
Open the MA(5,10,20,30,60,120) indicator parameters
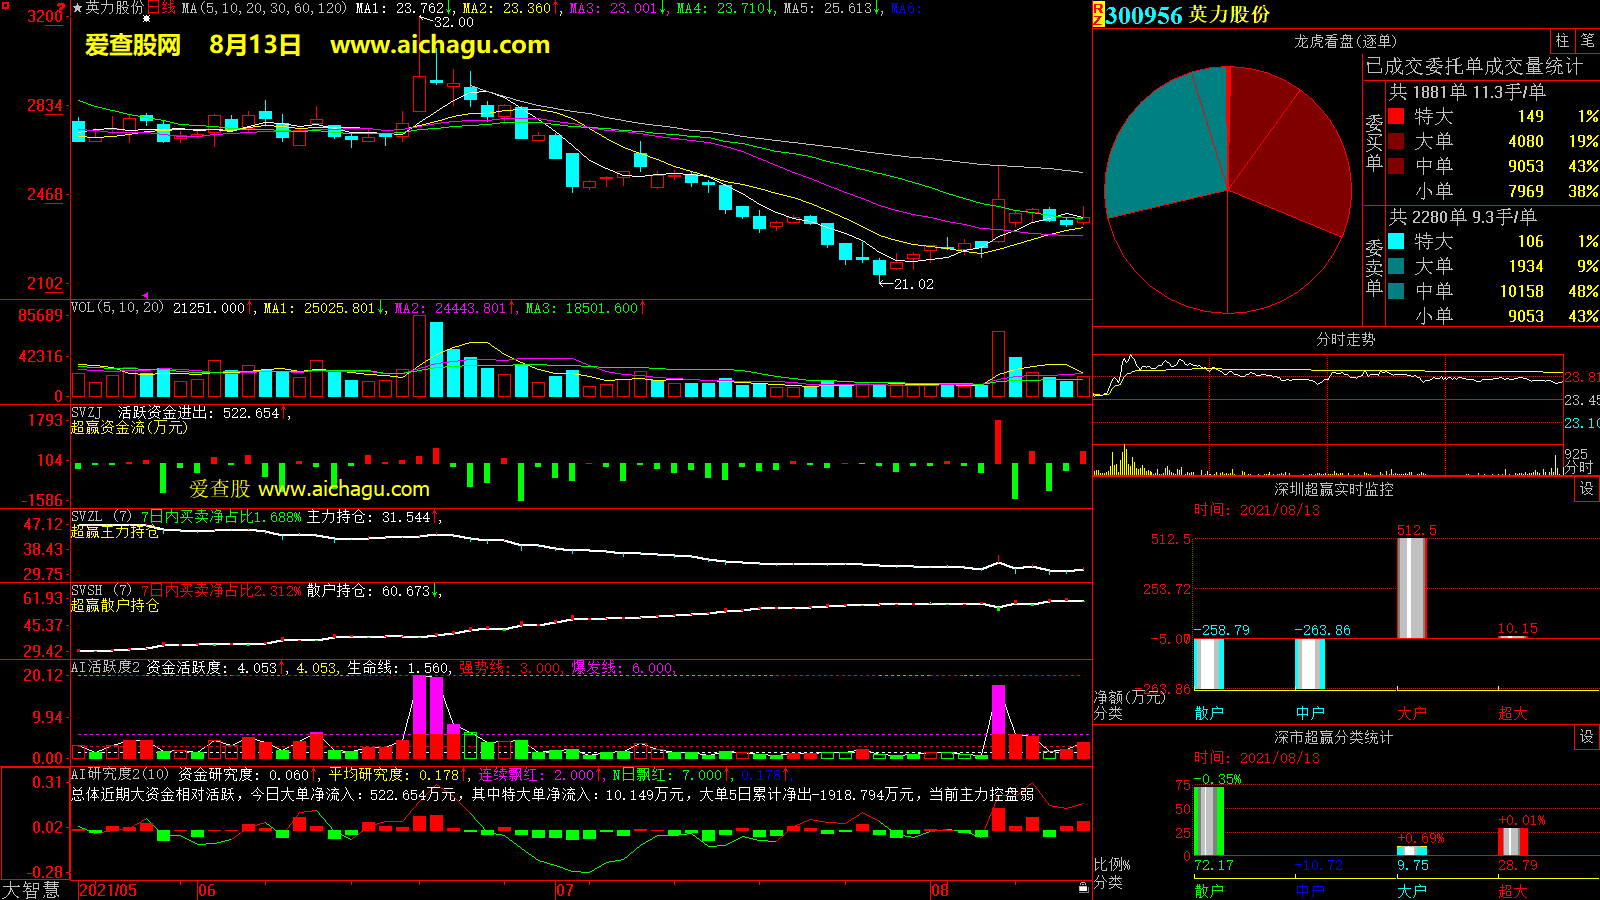264,8
